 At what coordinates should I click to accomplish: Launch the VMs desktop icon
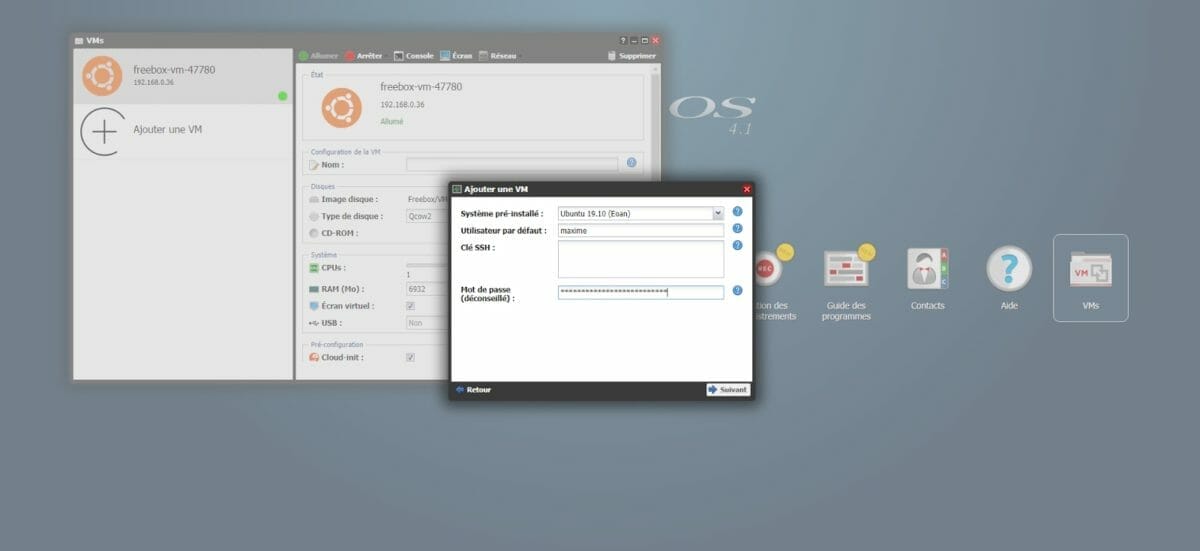[x=1090, y=271]
